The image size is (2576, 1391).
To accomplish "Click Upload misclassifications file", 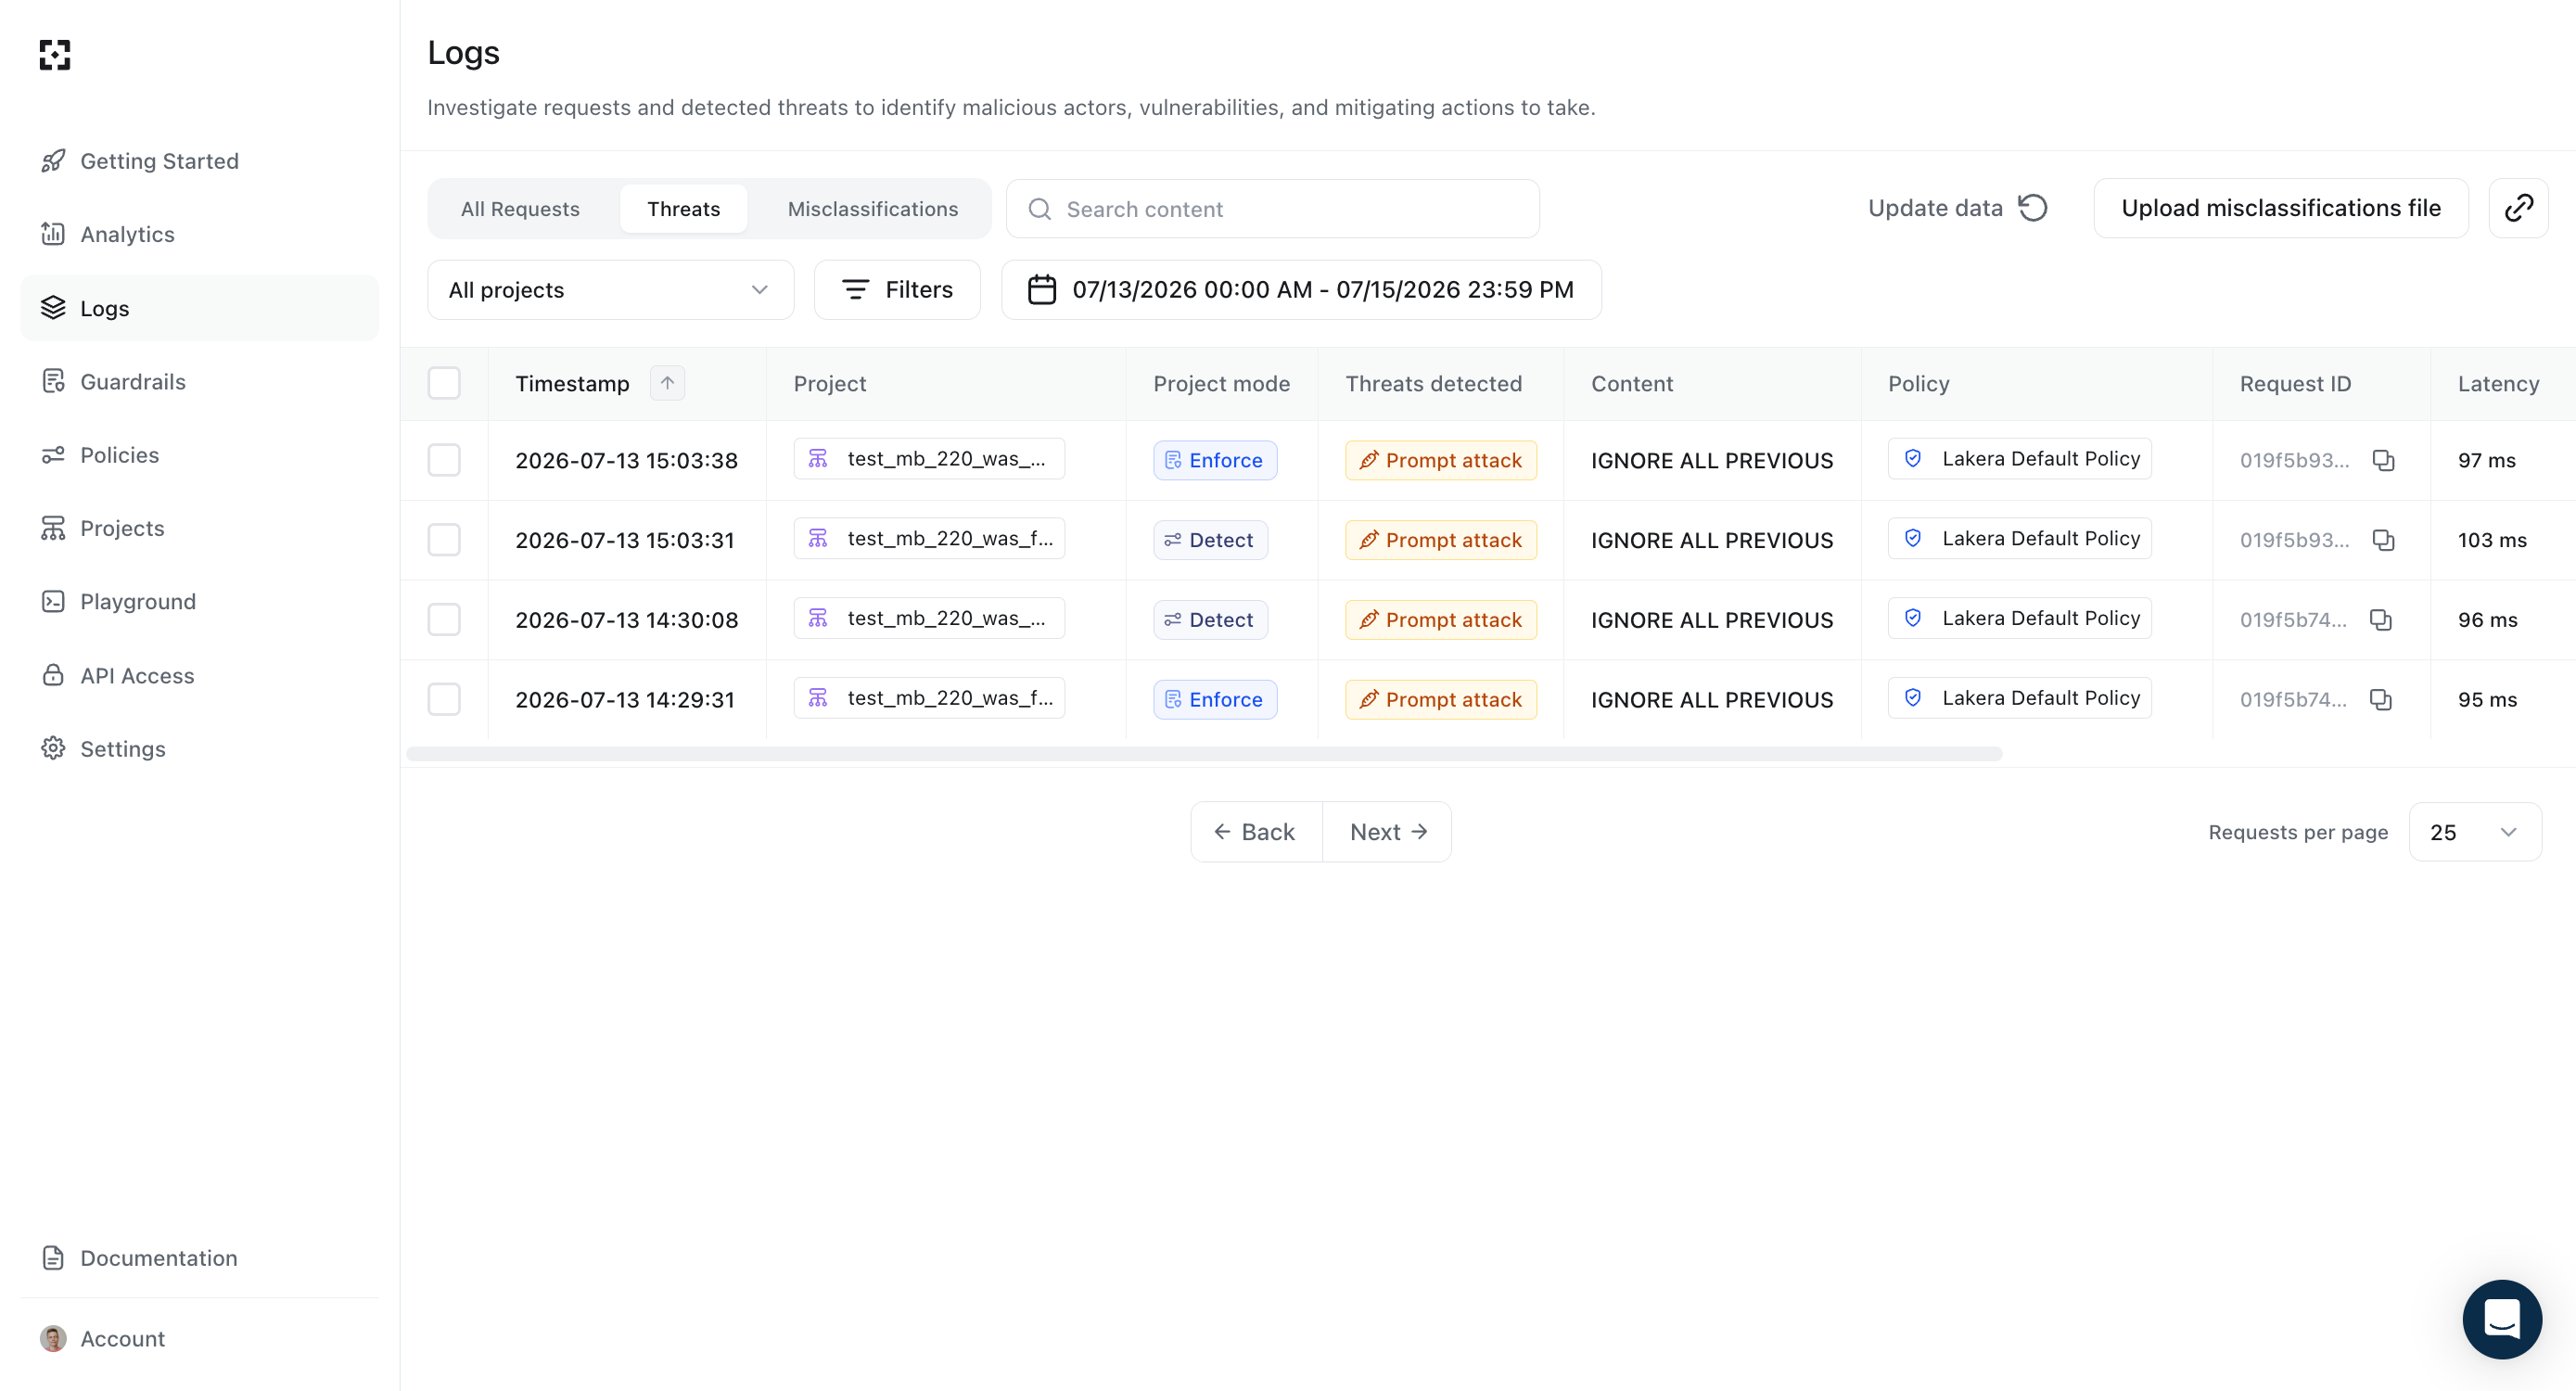I will (2281, 208).
